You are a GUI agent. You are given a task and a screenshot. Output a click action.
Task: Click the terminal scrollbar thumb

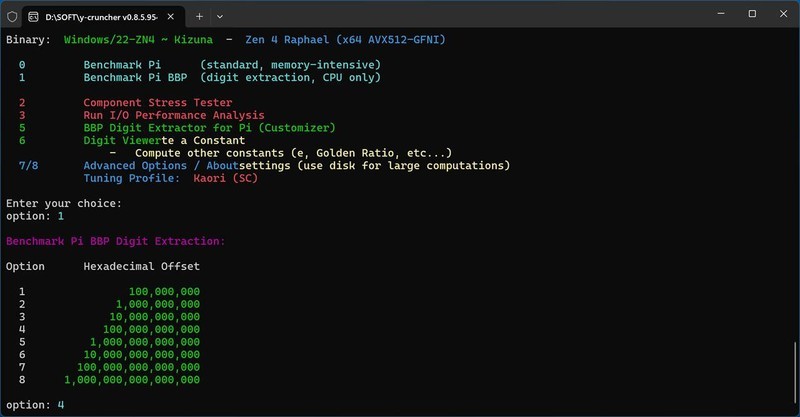tap(796, 372)
